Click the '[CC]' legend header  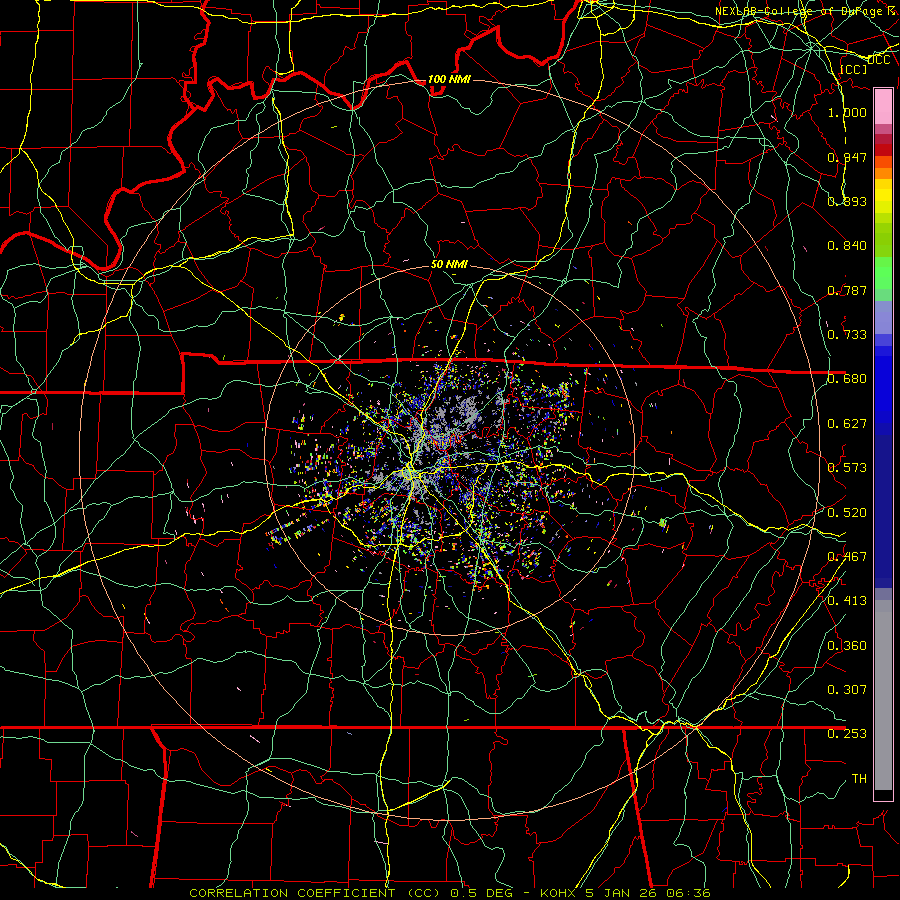coord(854,69)
